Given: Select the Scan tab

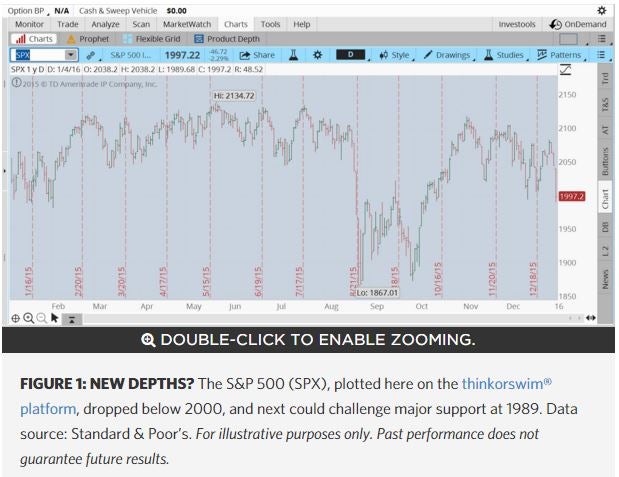Looking at the screenshot, I should point(141,24).
